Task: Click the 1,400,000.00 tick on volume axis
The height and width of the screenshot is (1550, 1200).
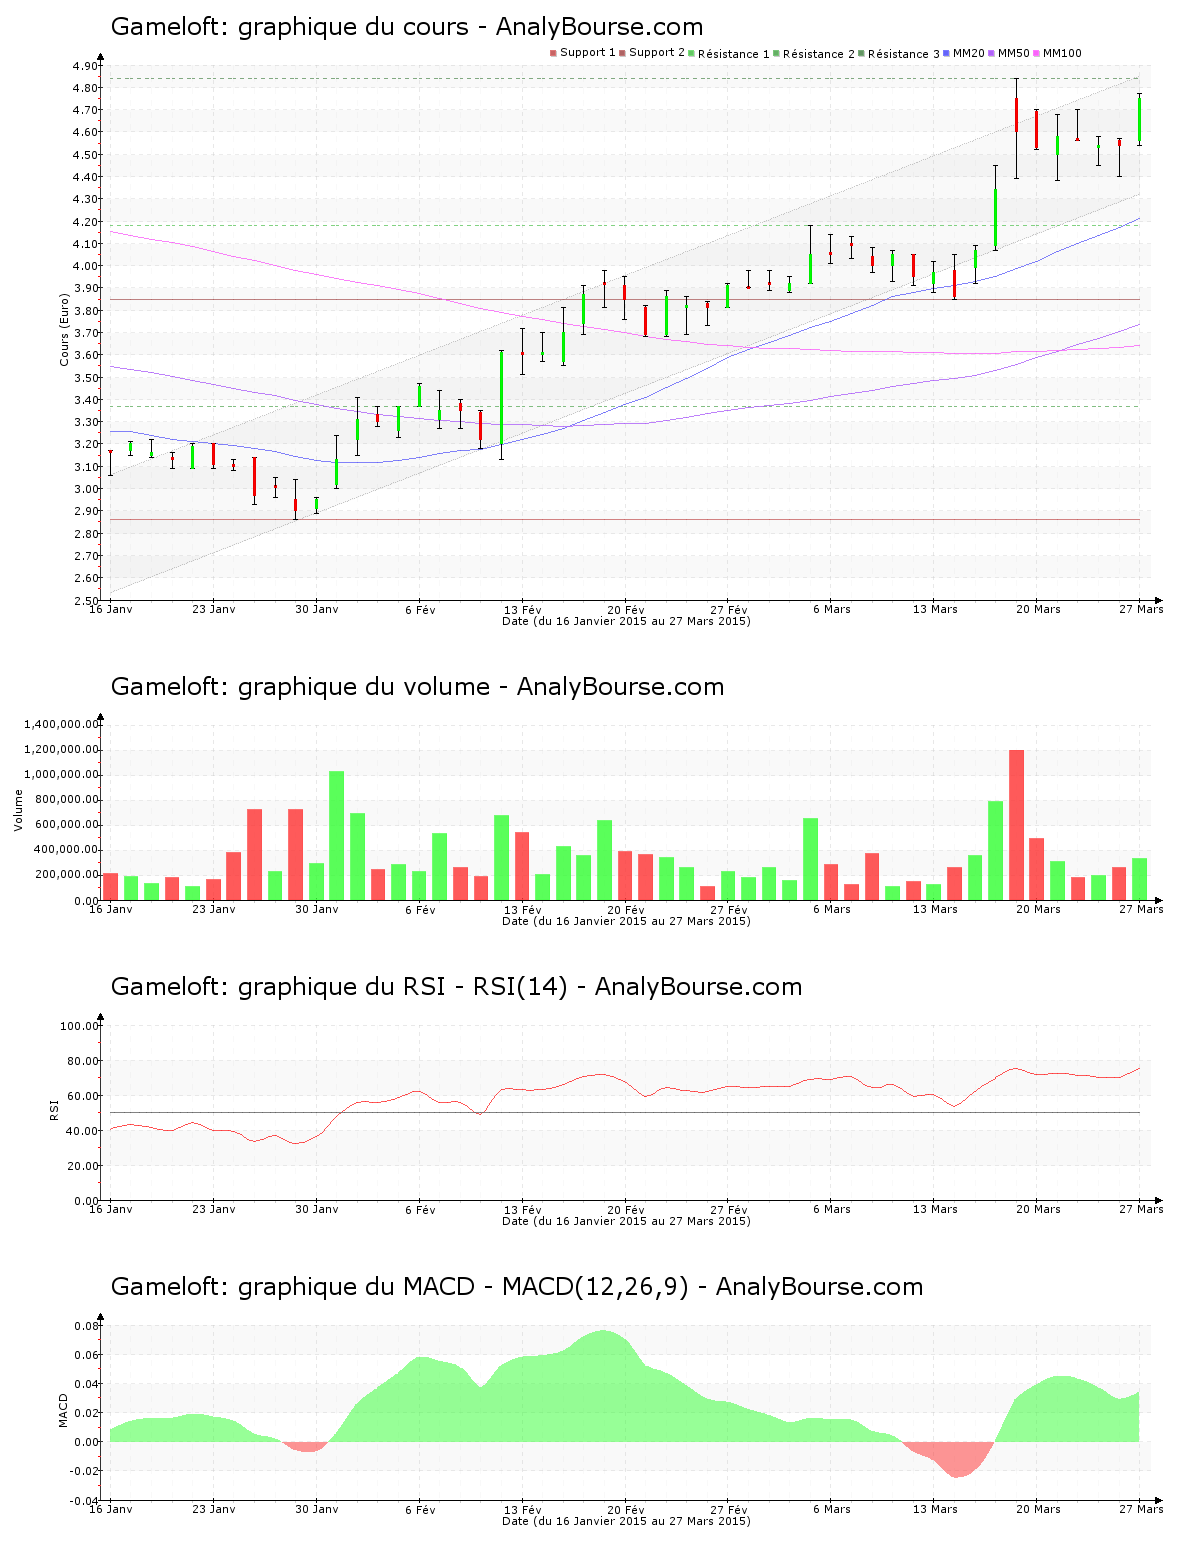Action: pyautogui.click(x=59, y=724)
